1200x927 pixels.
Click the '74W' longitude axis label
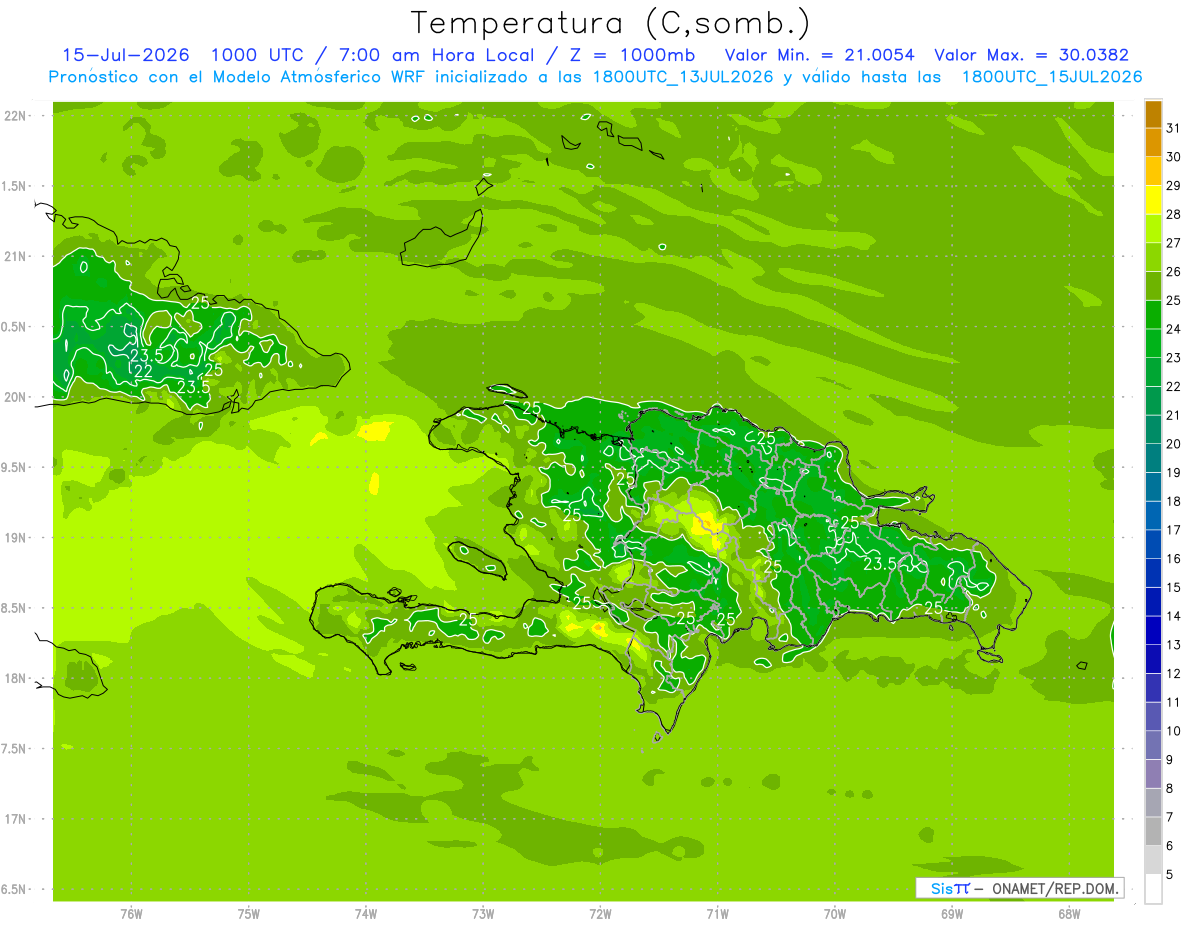365,914
